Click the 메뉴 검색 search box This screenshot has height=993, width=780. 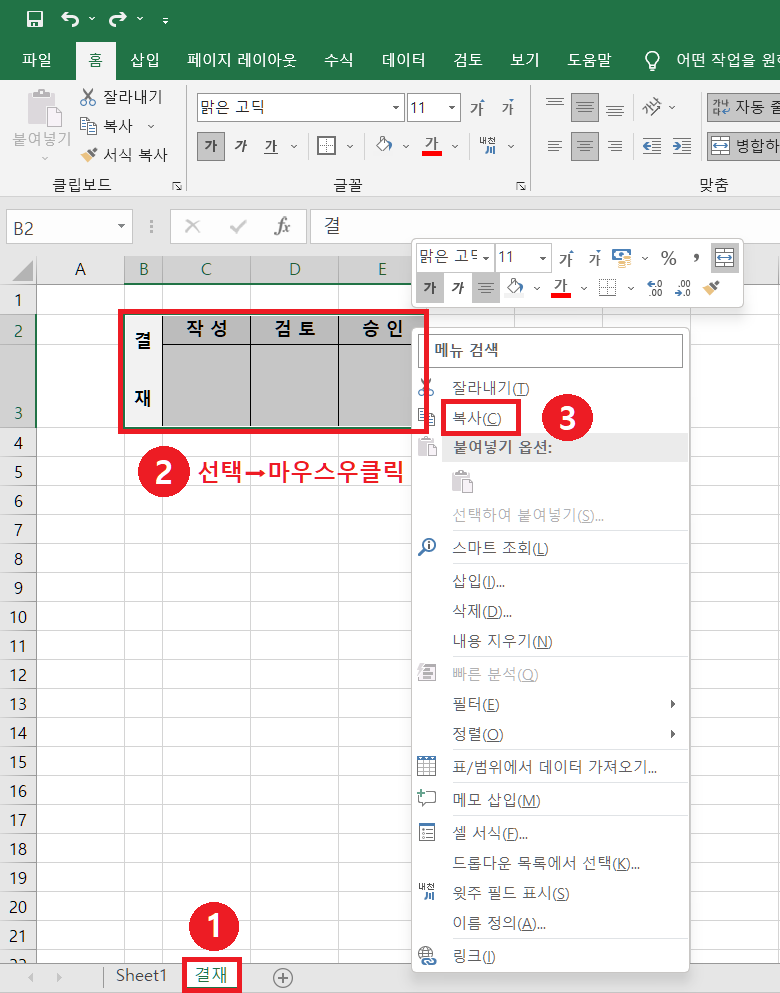(551, 351)
